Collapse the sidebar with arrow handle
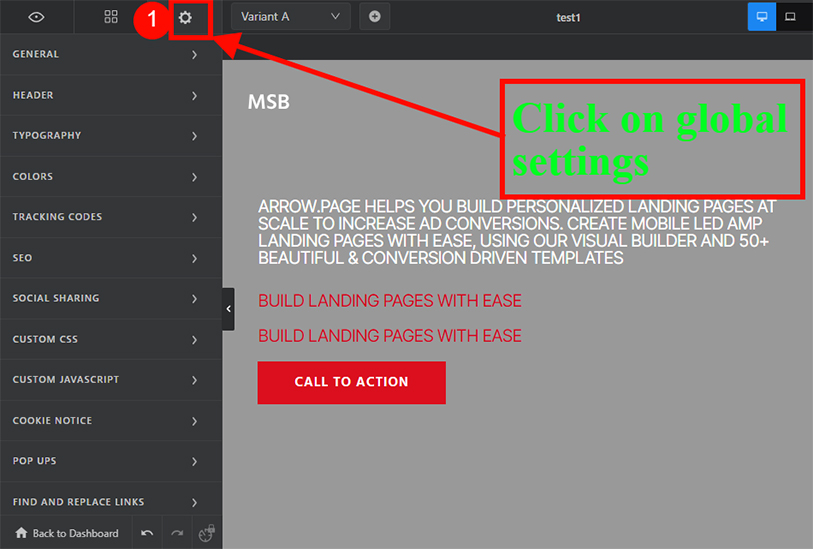The image size is (813, 549). click(229, 309)
